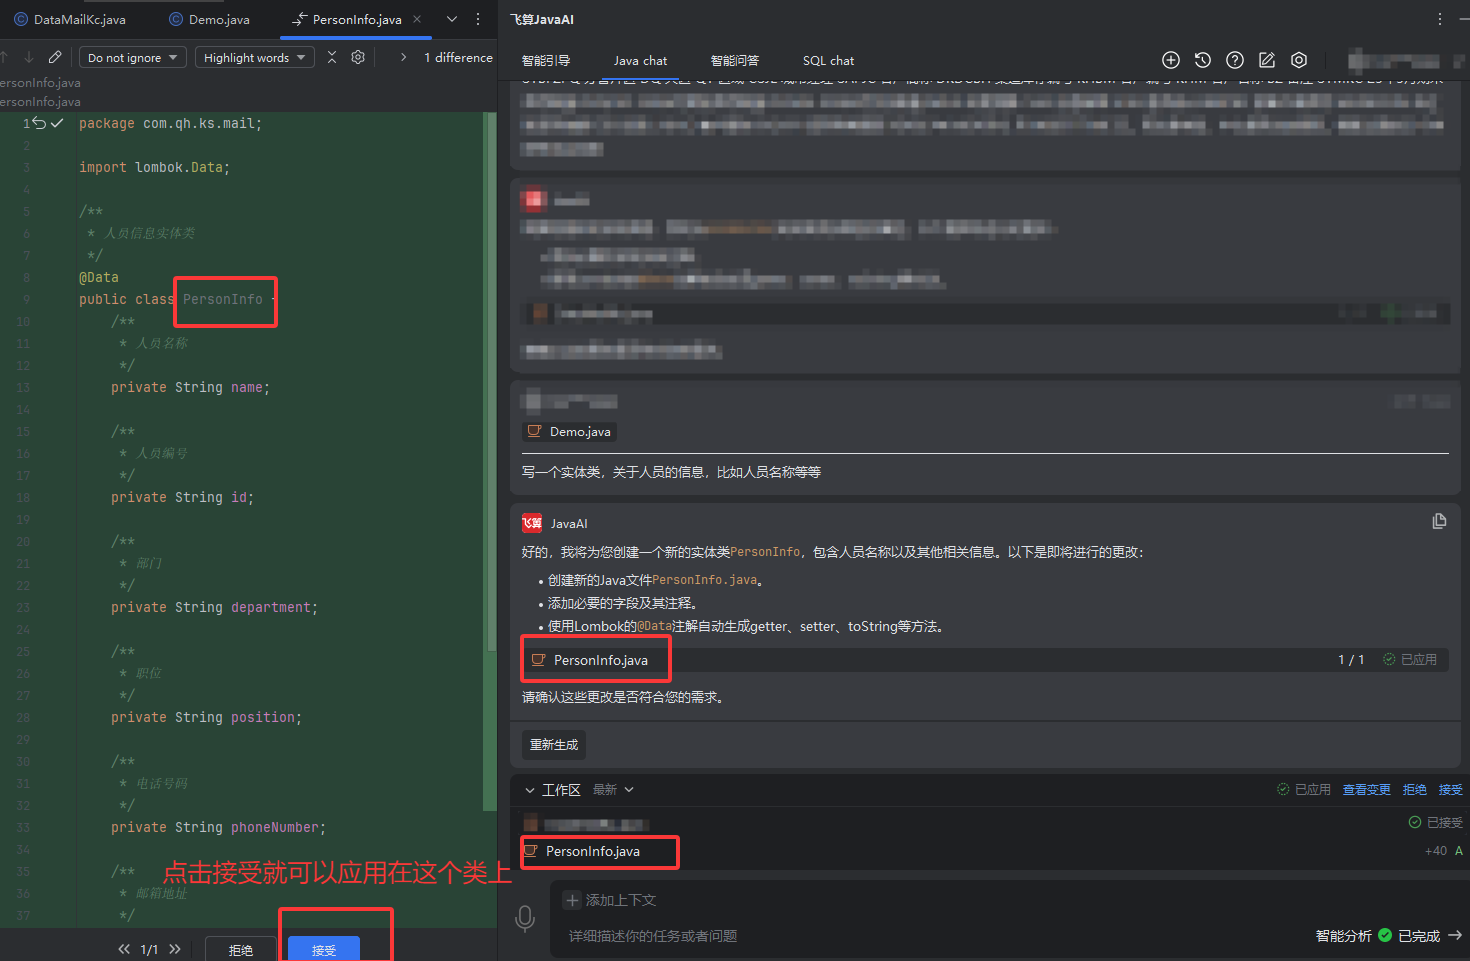The height and width of the screenshot is (961, 1470).
Task: Click the collapse unchanged fragments icon
Action: click(332, 57)
